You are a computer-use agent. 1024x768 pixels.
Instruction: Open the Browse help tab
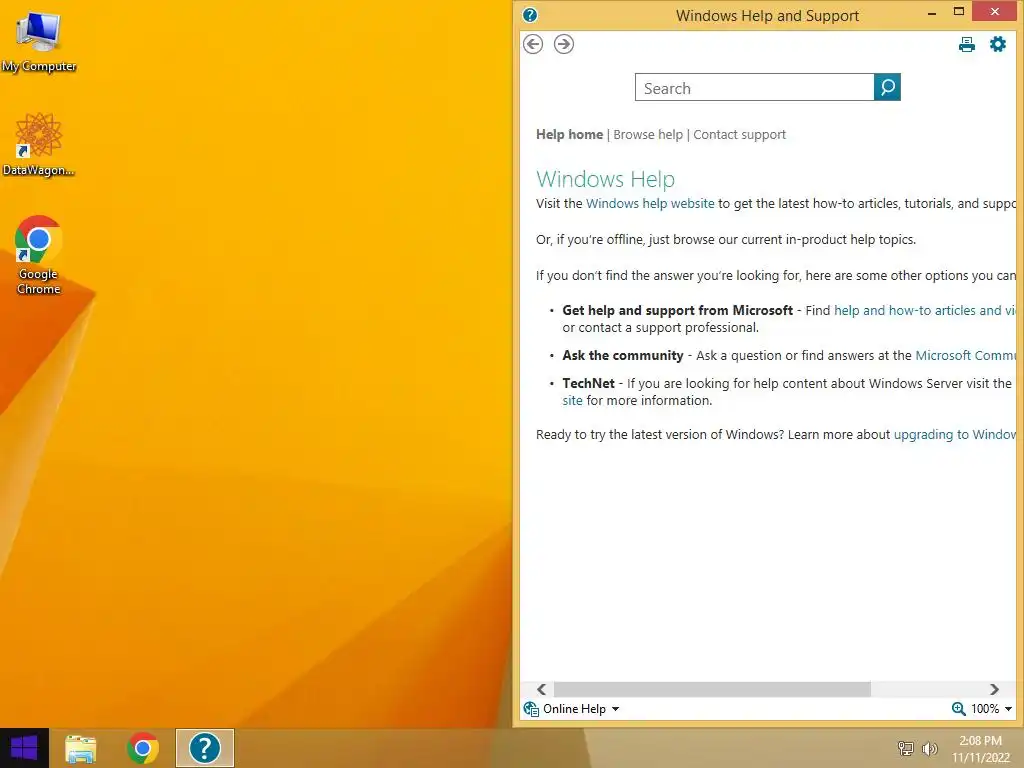click(648, 135)
